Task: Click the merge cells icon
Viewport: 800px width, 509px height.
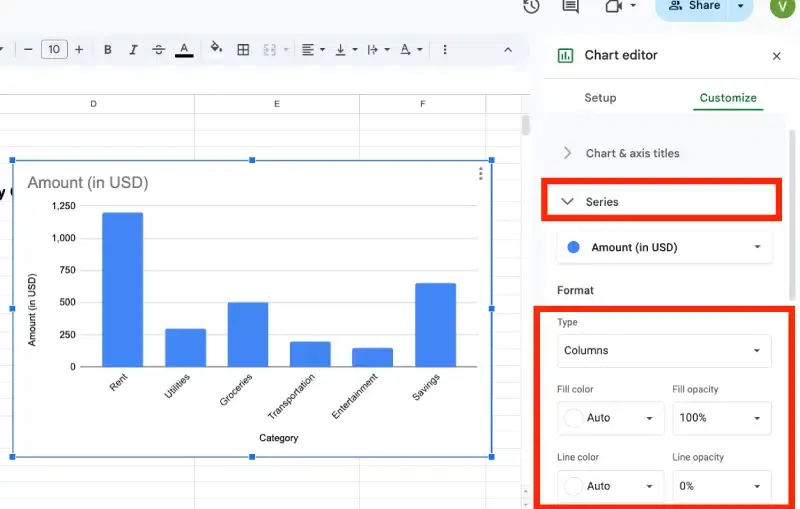Action: 269,49
